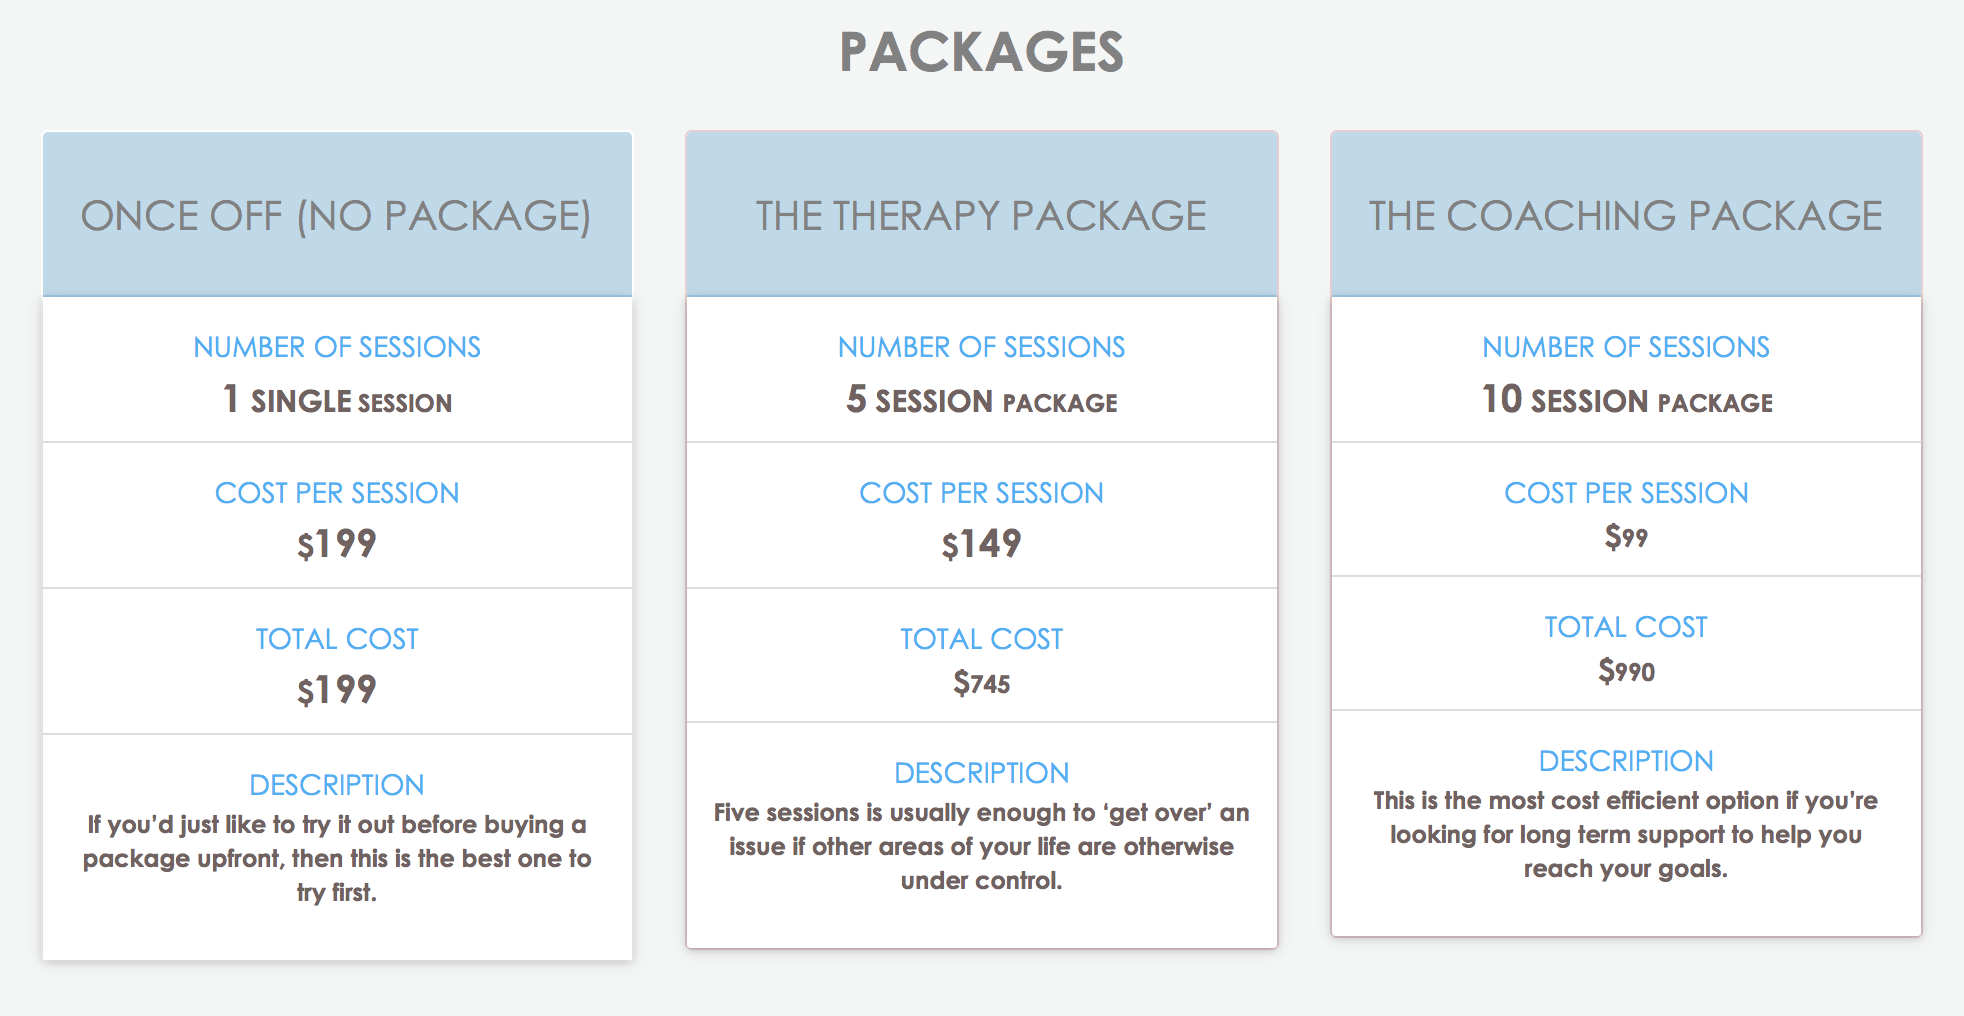Click '10 Session Package' text
This screenshot has width=1964, height=1016.
1626,400
